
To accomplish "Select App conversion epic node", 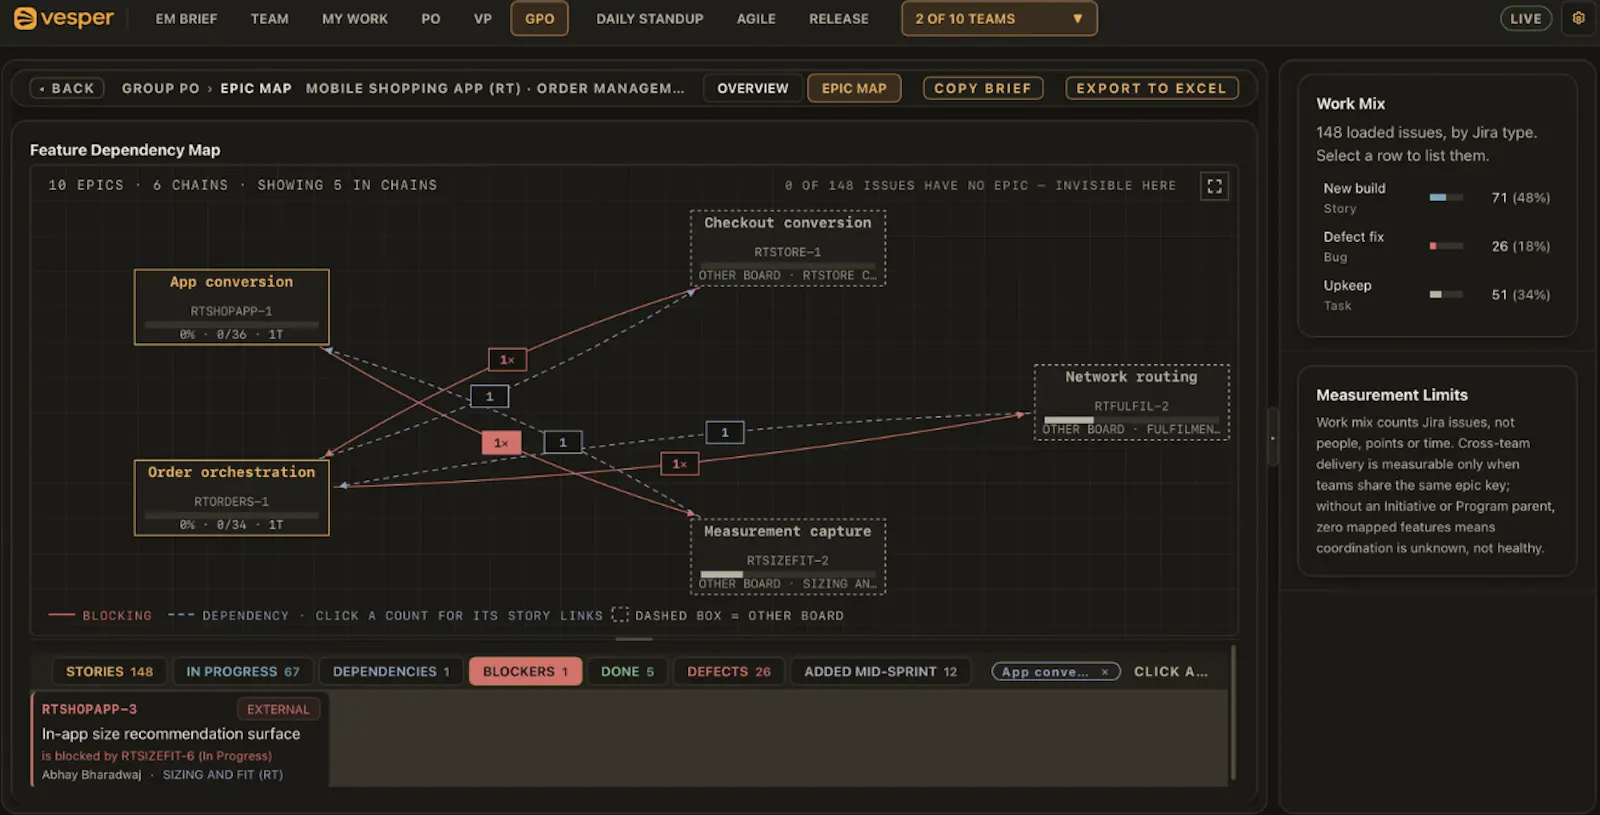I will click(x=232, y=307).
